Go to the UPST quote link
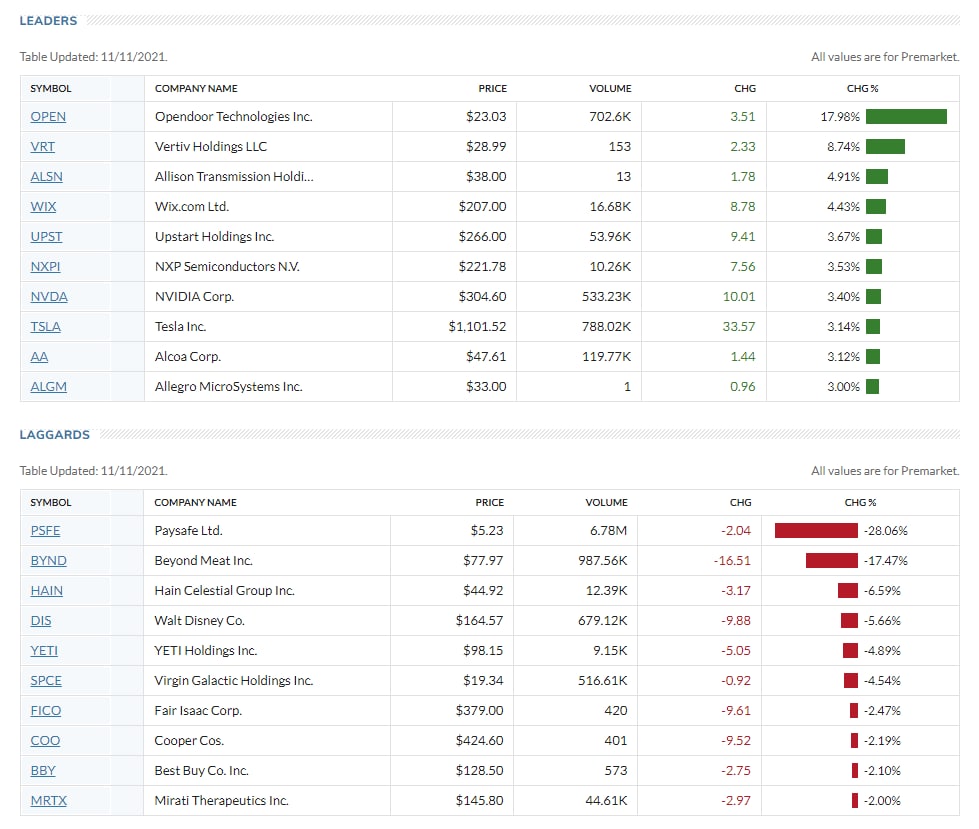The image size is (979, 829). point(46,237)
